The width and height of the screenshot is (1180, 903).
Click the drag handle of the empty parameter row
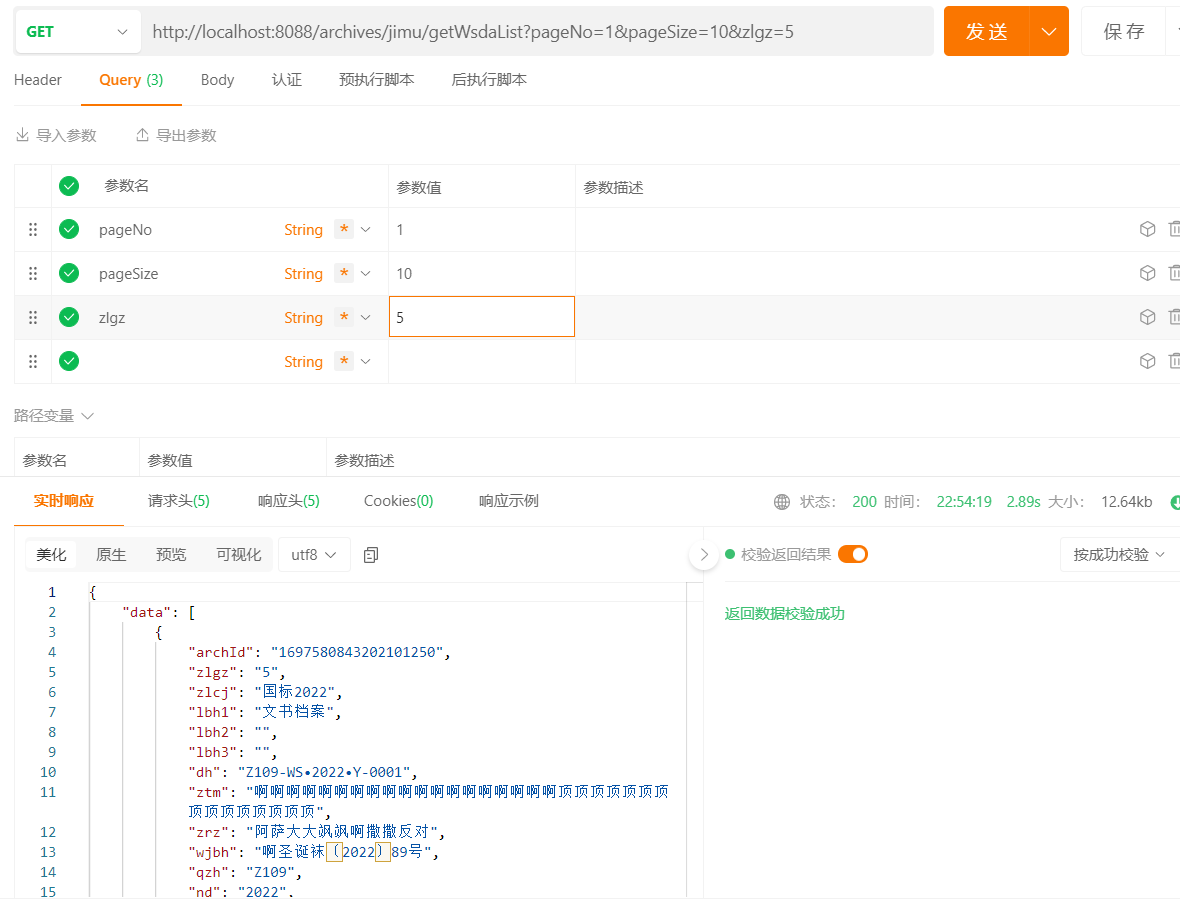(x=33, y=362)
